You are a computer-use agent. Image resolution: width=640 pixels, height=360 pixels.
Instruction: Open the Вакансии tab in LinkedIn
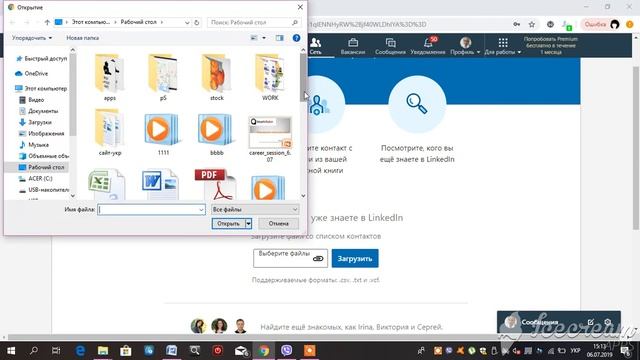353,46
